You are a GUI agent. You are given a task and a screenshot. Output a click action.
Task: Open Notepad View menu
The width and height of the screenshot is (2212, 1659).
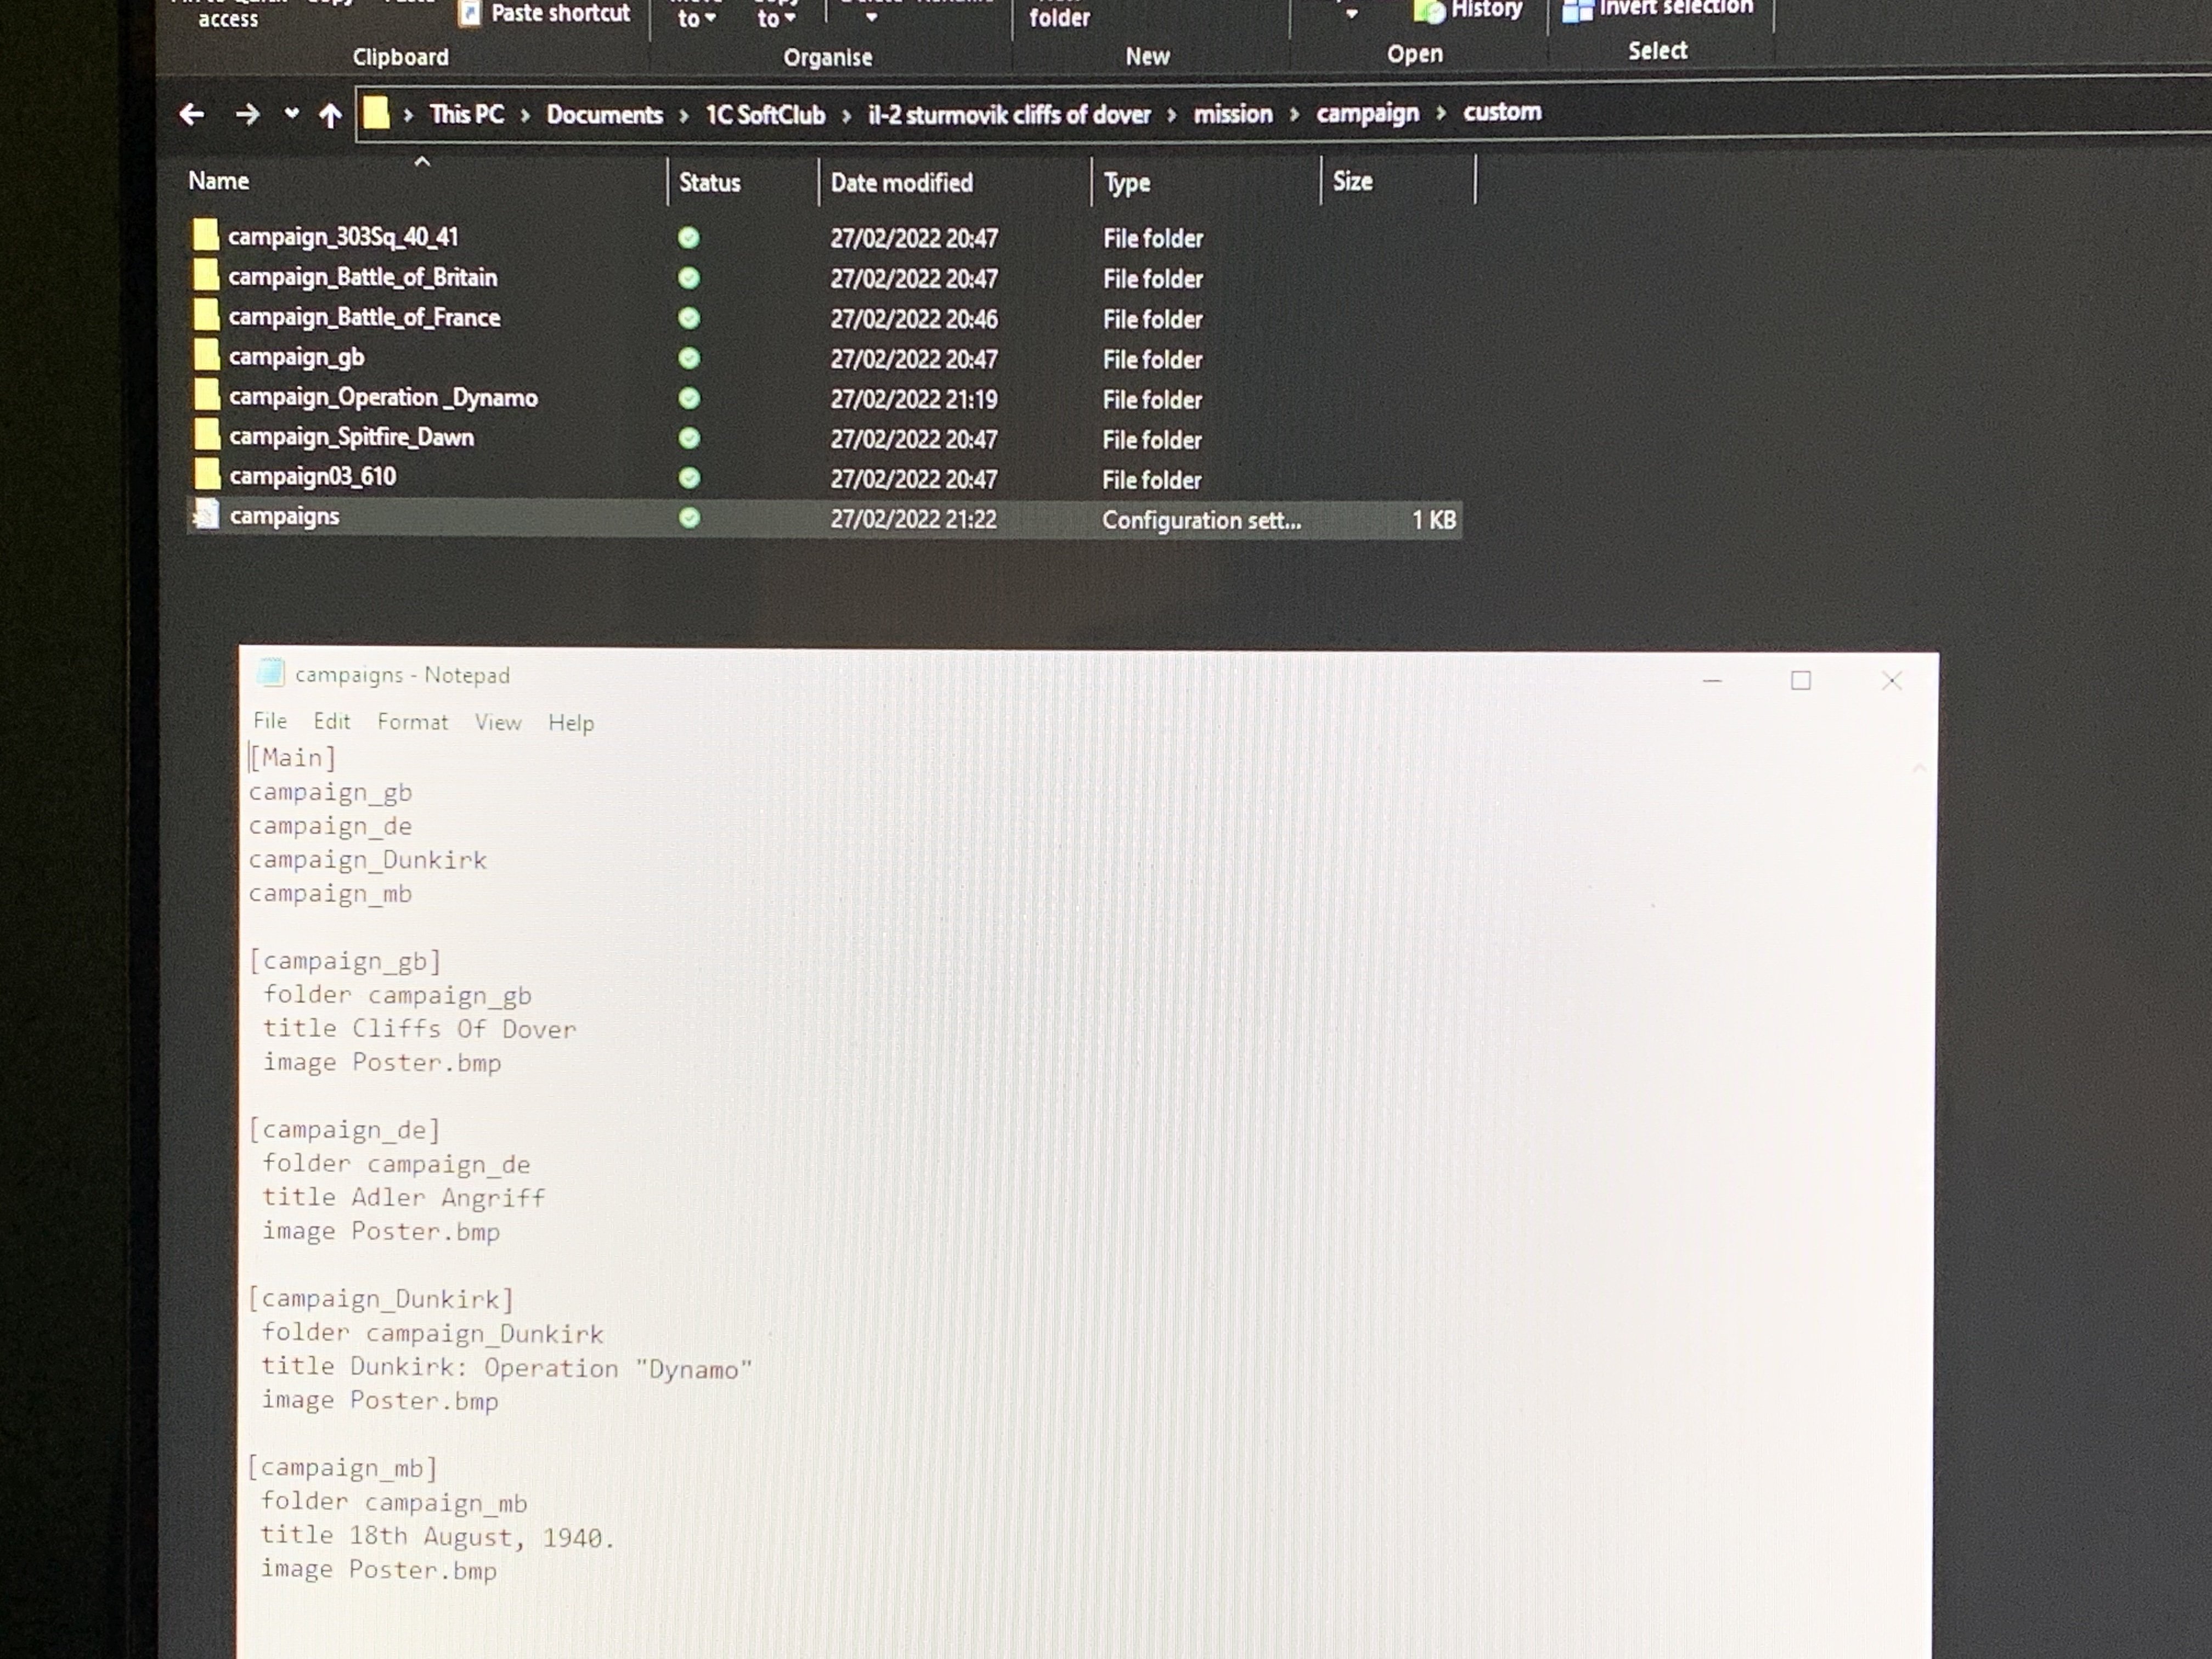pyautogui.click(x=498, y=722)
